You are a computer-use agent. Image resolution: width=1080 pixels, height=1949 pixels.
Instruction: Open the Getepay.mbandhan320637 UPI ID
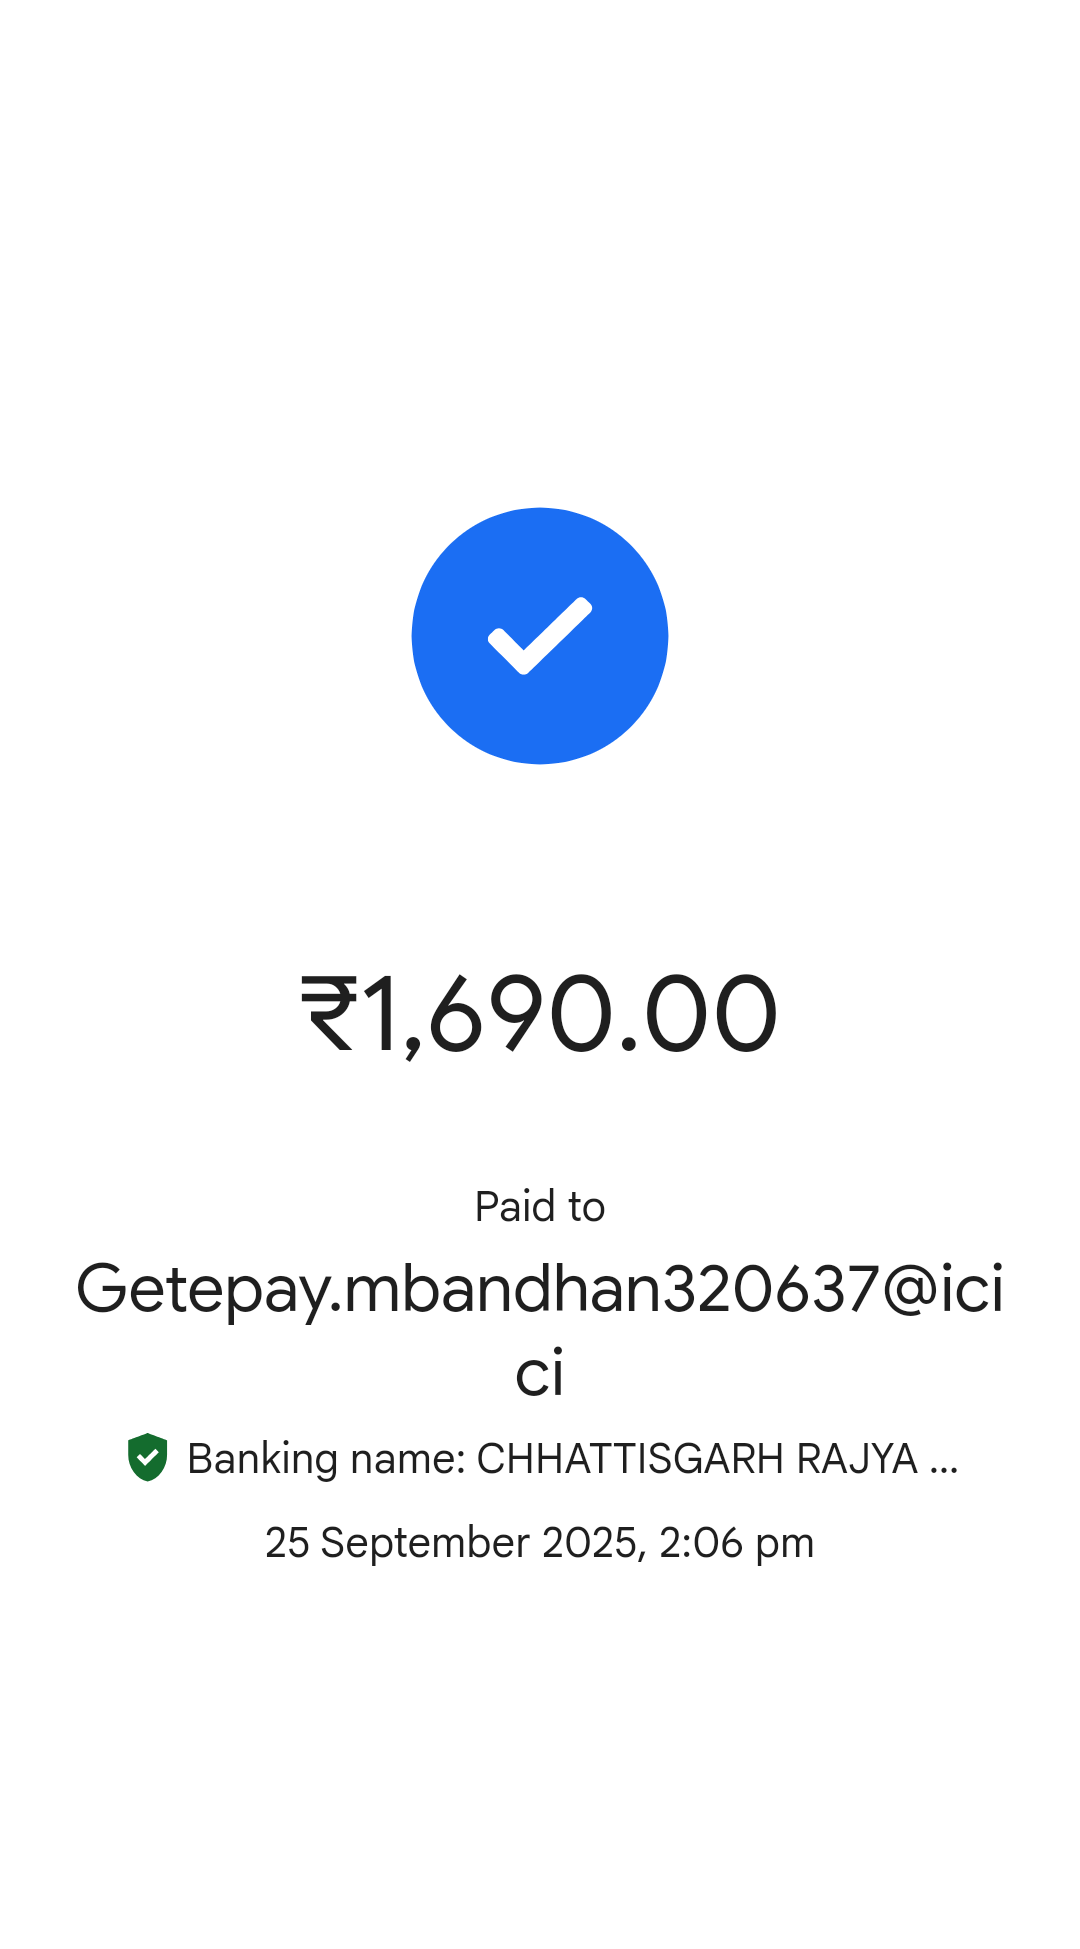point(540,1329)
